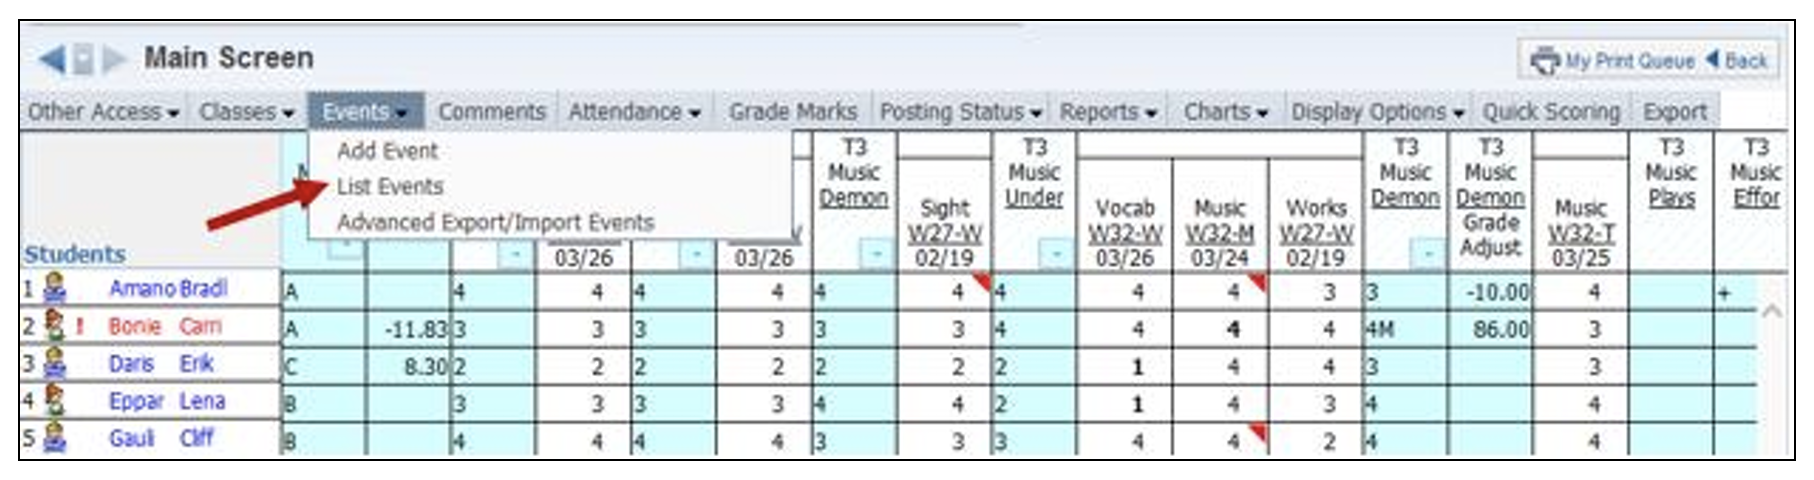Open the Display Options dropdown menu

click(x=1376, y=112)
